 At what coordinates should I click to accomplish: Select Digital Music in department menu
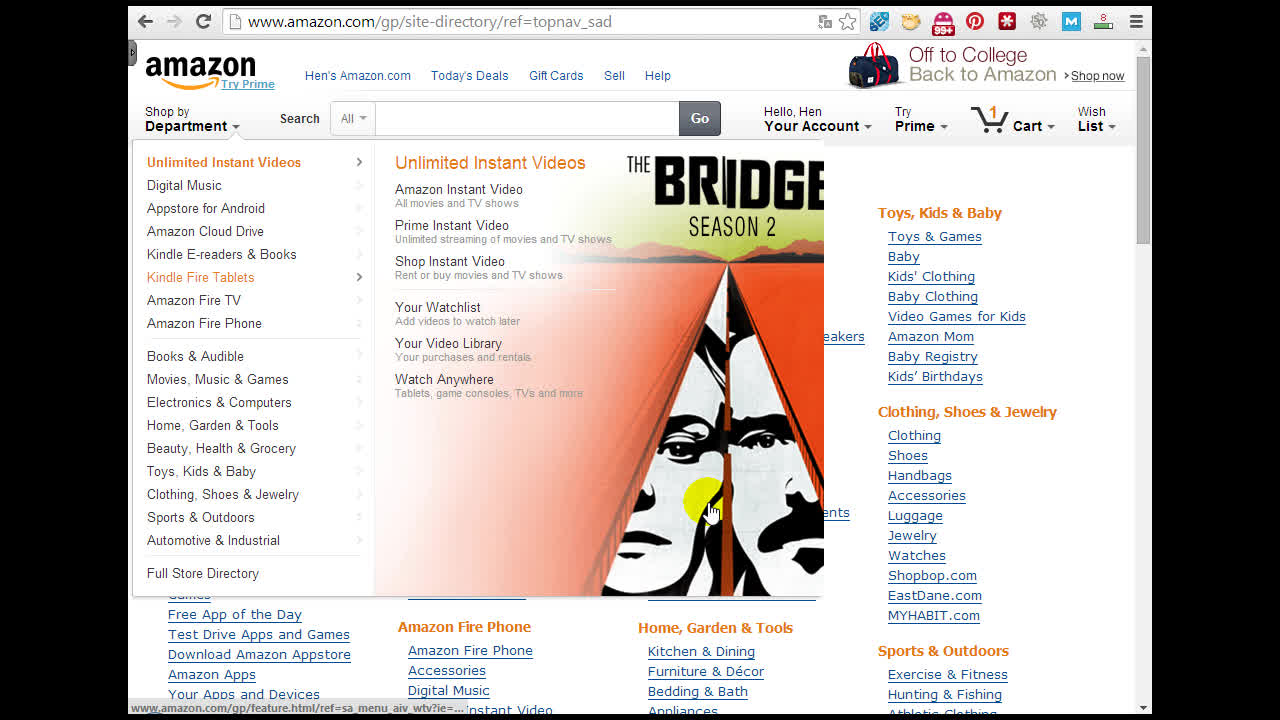(x=184, y=185)
